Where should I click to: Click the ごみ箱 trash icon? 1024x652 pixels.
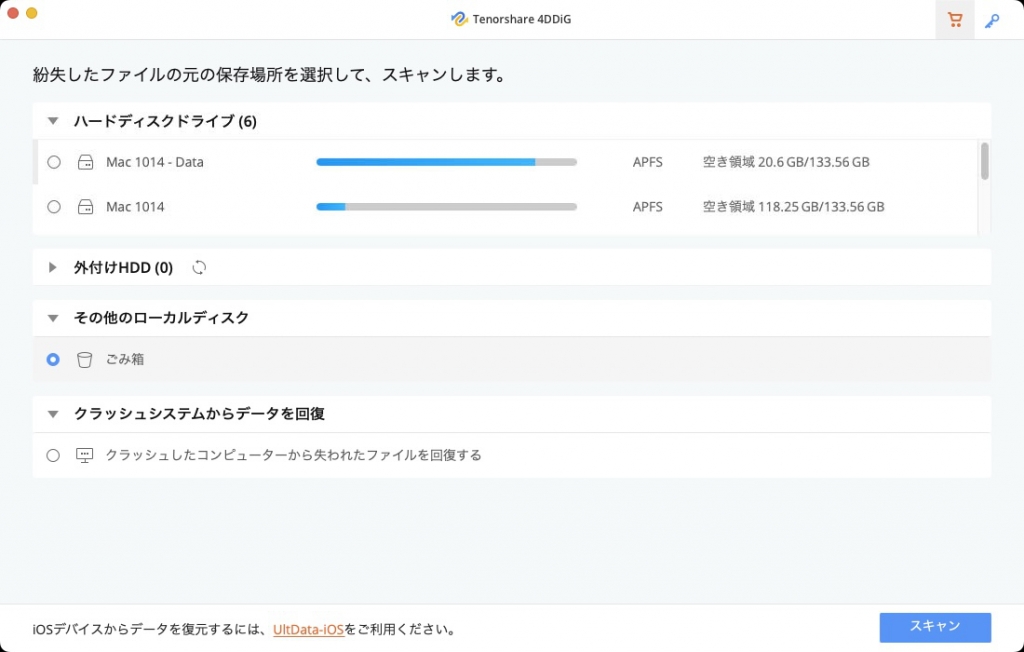pyautogui.click(x=85, y=360)
